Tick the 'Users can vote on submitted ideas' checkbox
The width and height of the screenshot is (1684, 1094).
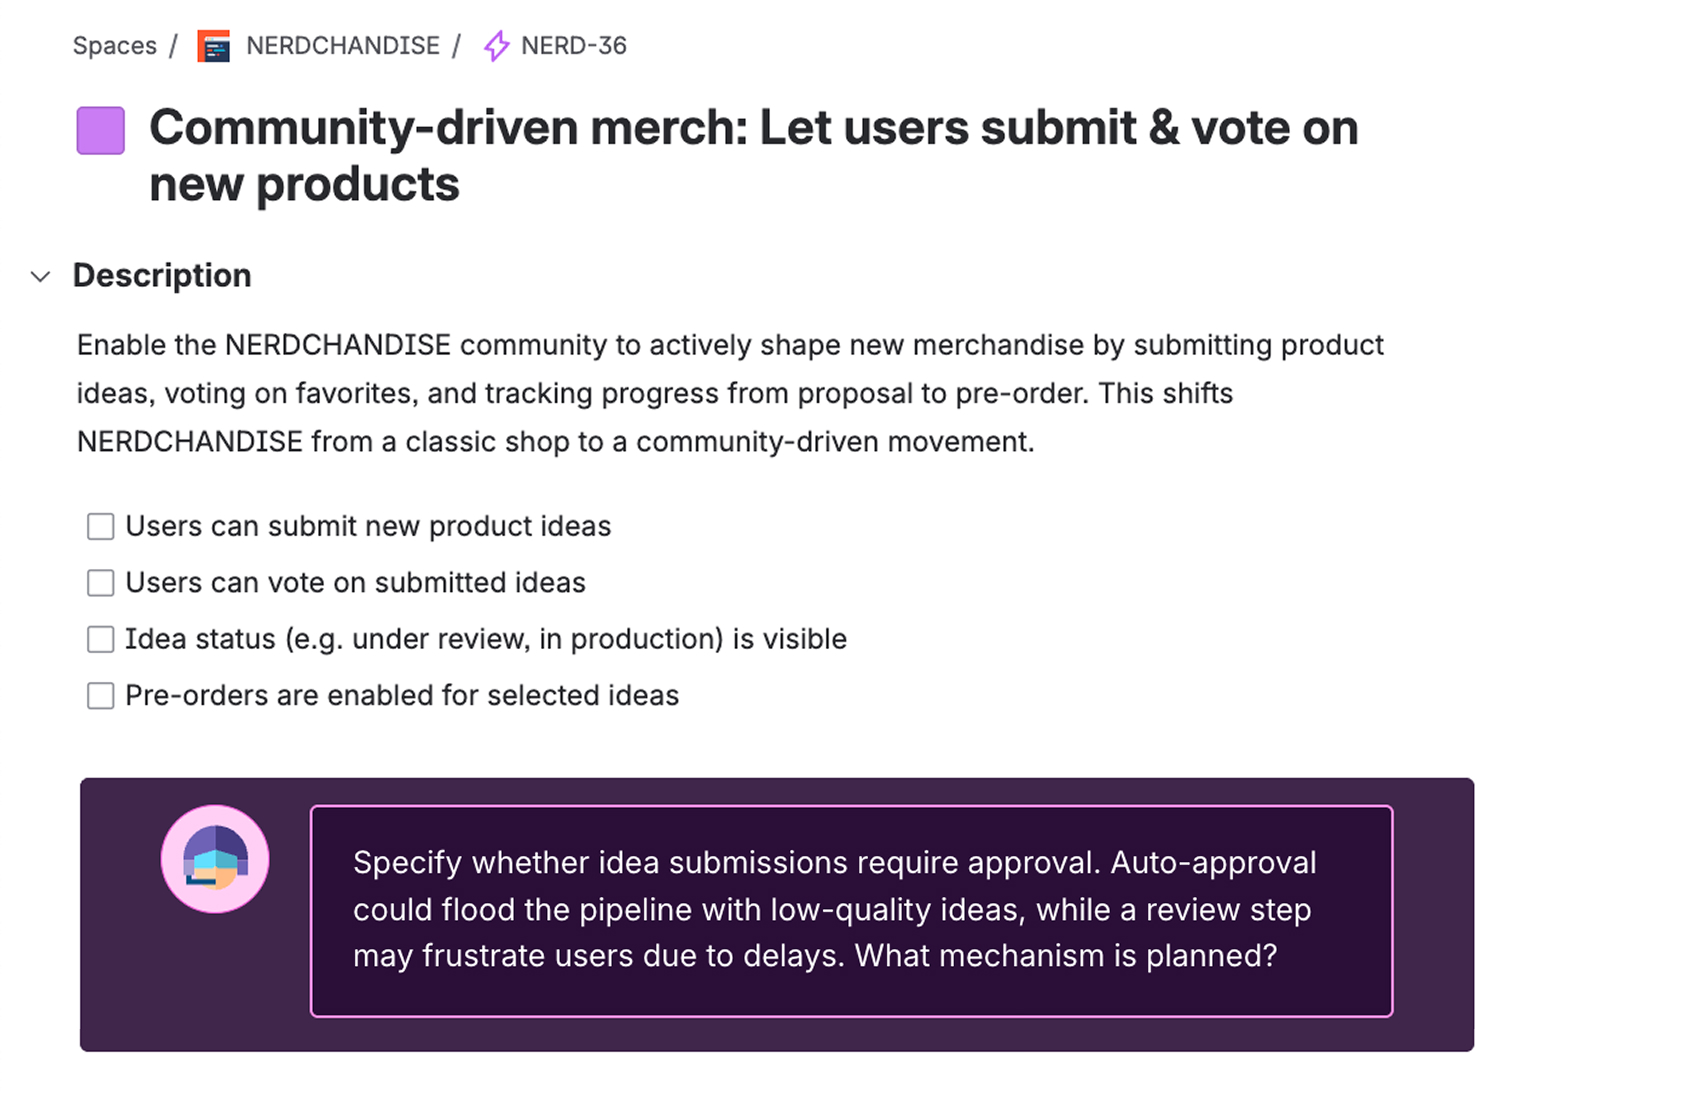tap(100, 583)
